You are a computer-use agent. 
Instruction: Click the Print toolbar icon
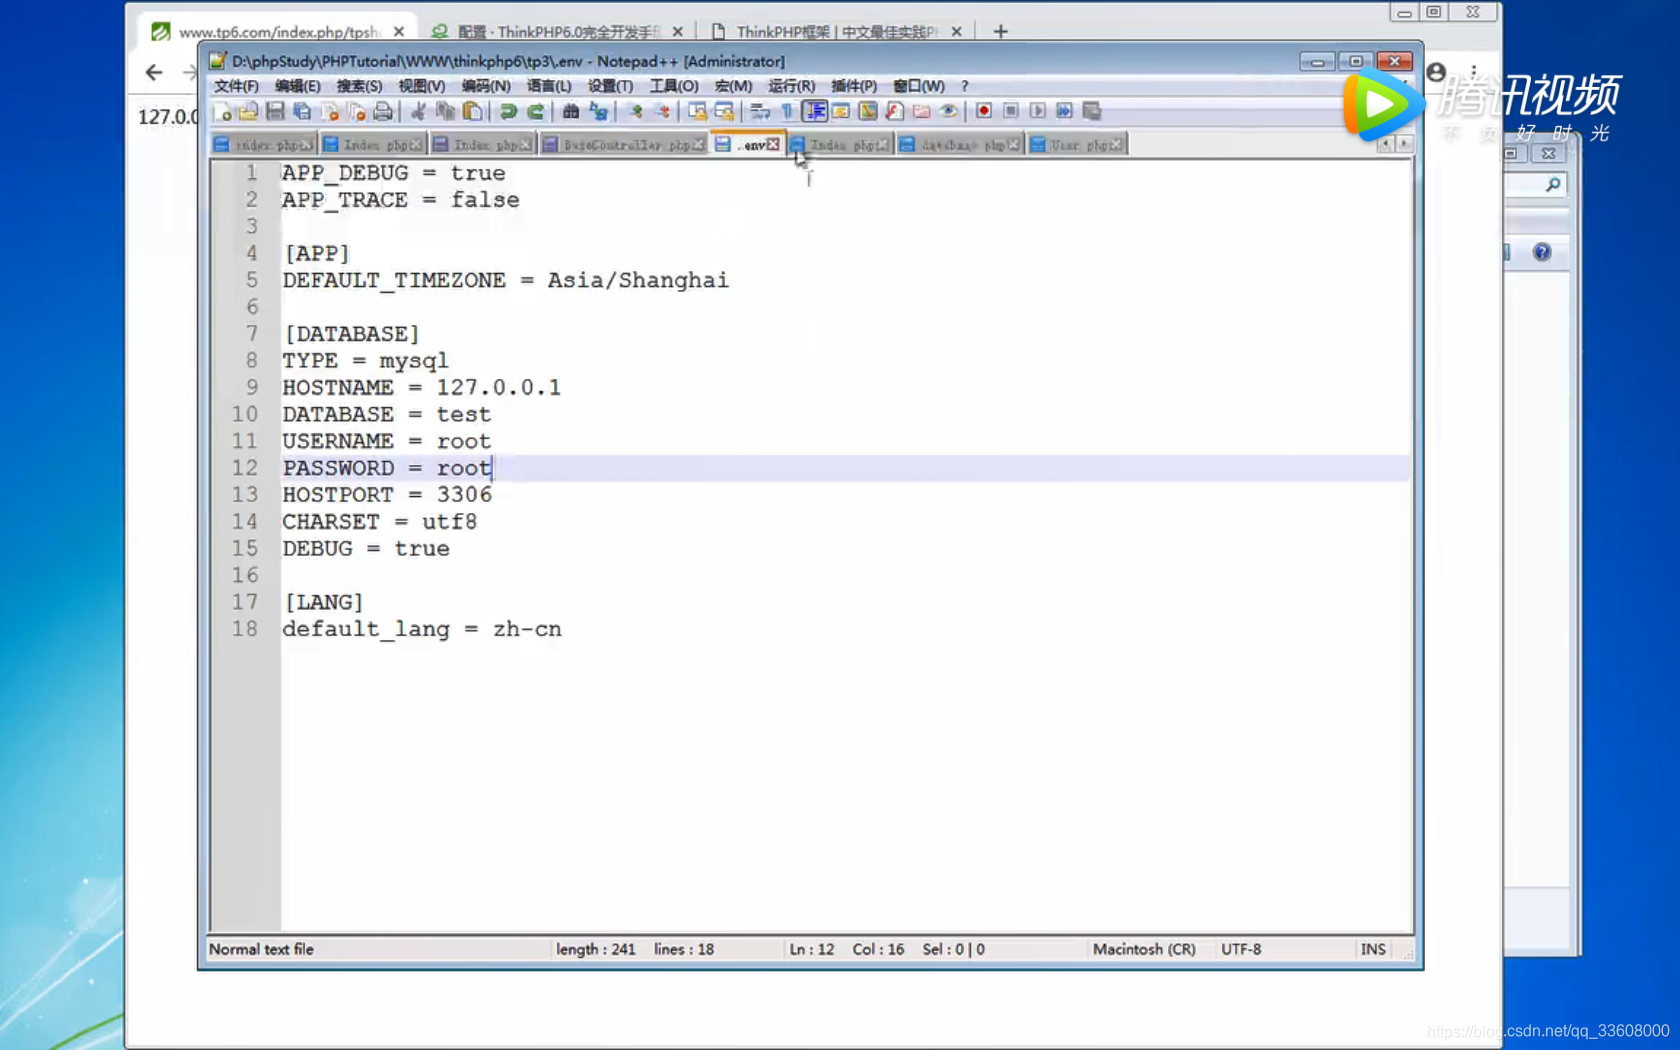click(x=383, y=111)
